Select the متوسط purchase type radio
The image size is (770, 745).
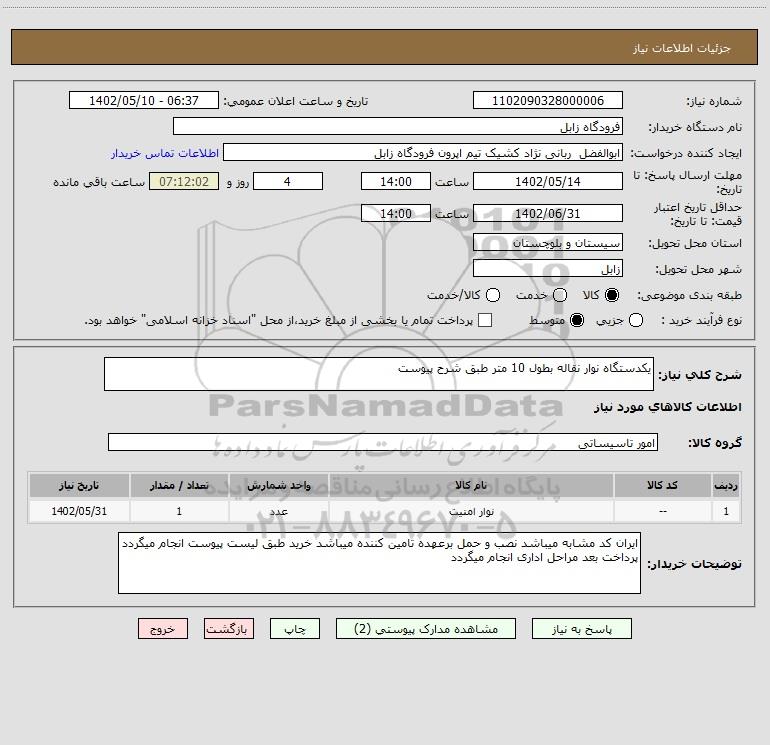[577, 320]
